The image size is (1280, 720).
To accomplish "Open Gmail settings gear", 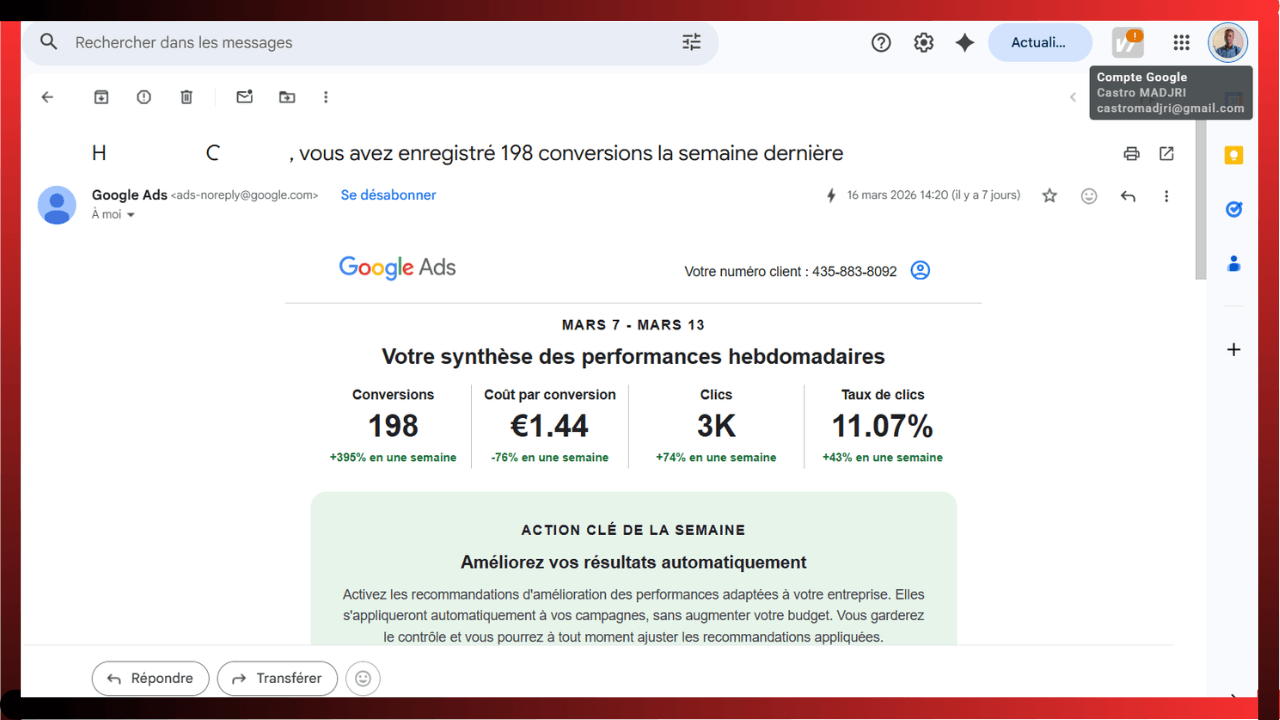I will pyautogui.click(x=923, y=42).
